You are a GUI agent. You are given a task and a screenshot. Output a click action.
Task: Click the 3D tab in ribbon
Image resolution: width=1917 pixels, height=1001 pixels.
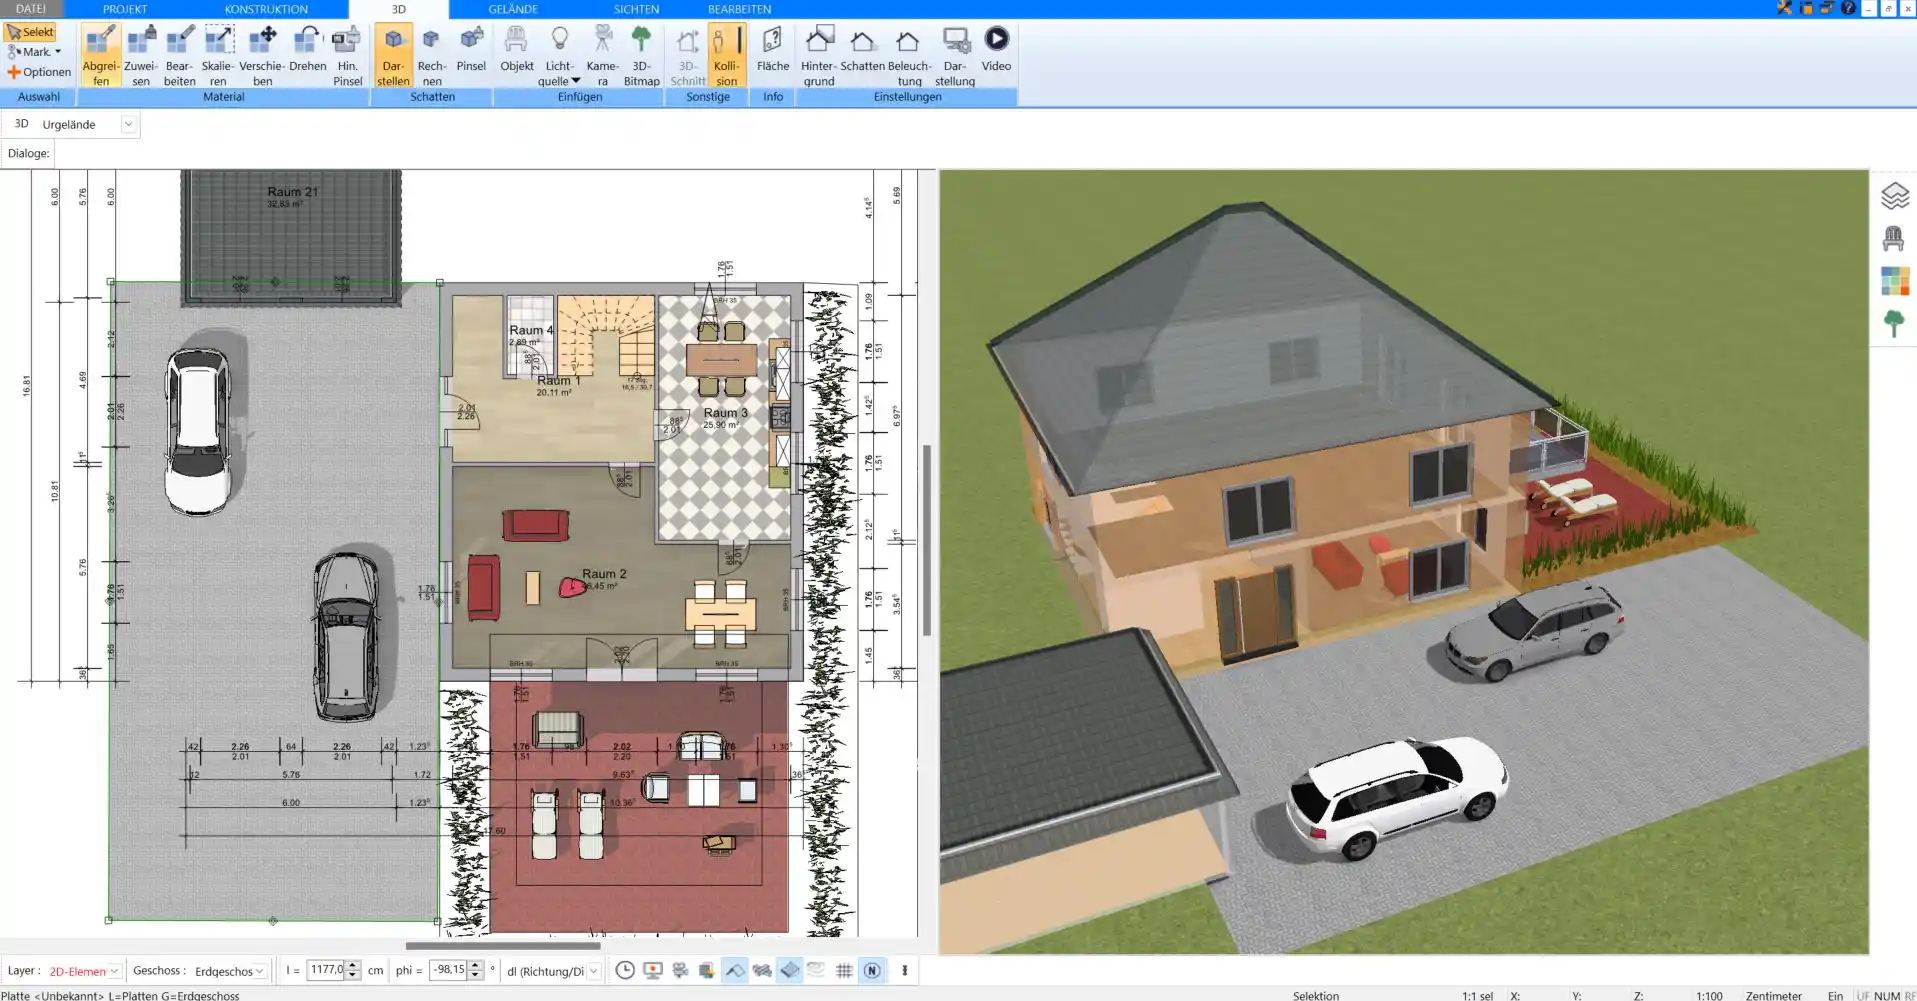[398, 9]
